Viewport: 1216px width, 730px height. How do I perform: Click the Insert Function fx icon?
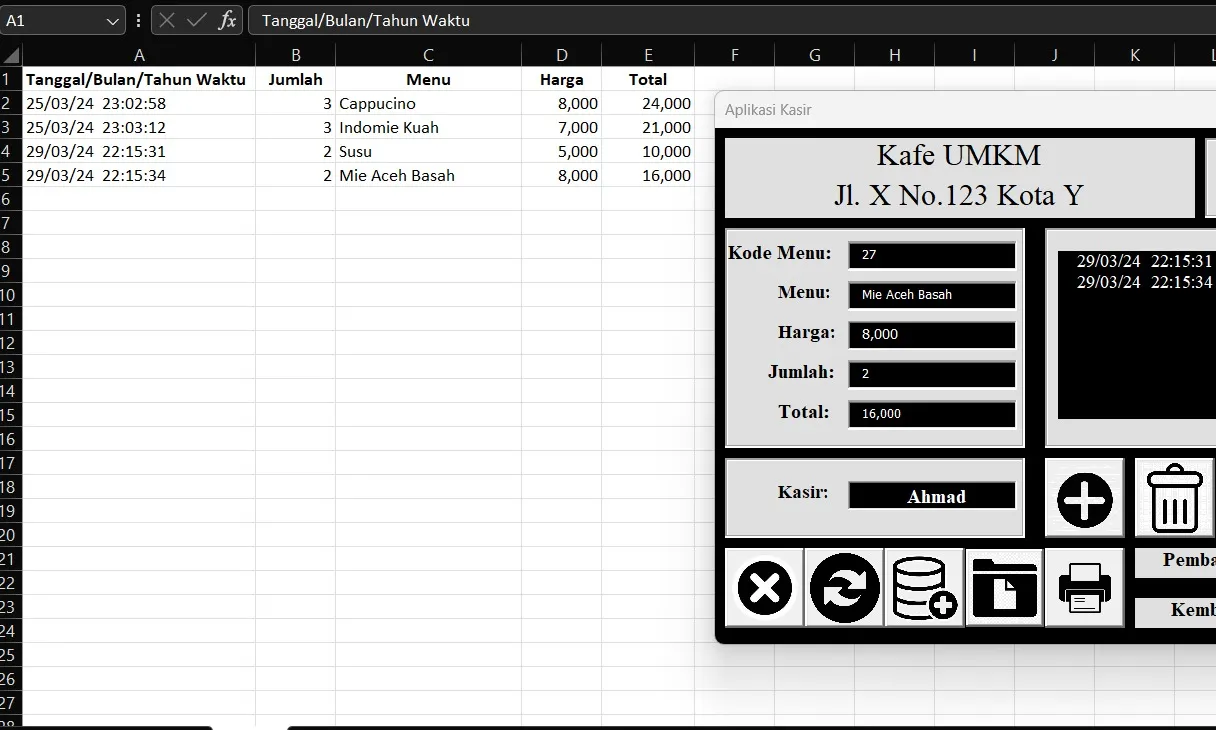click(227, 19)
